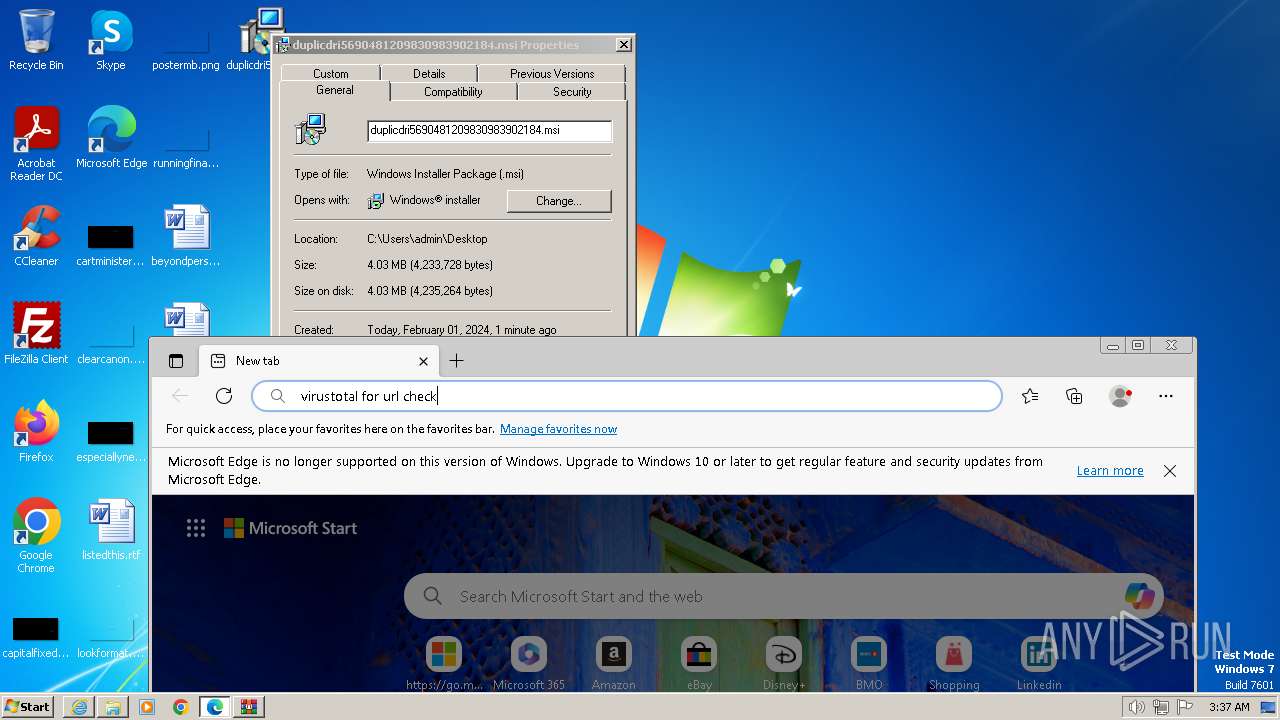Open Shopping quick link tile
Viewport: 1280px width, 720px height.
[x=954, y=665]
